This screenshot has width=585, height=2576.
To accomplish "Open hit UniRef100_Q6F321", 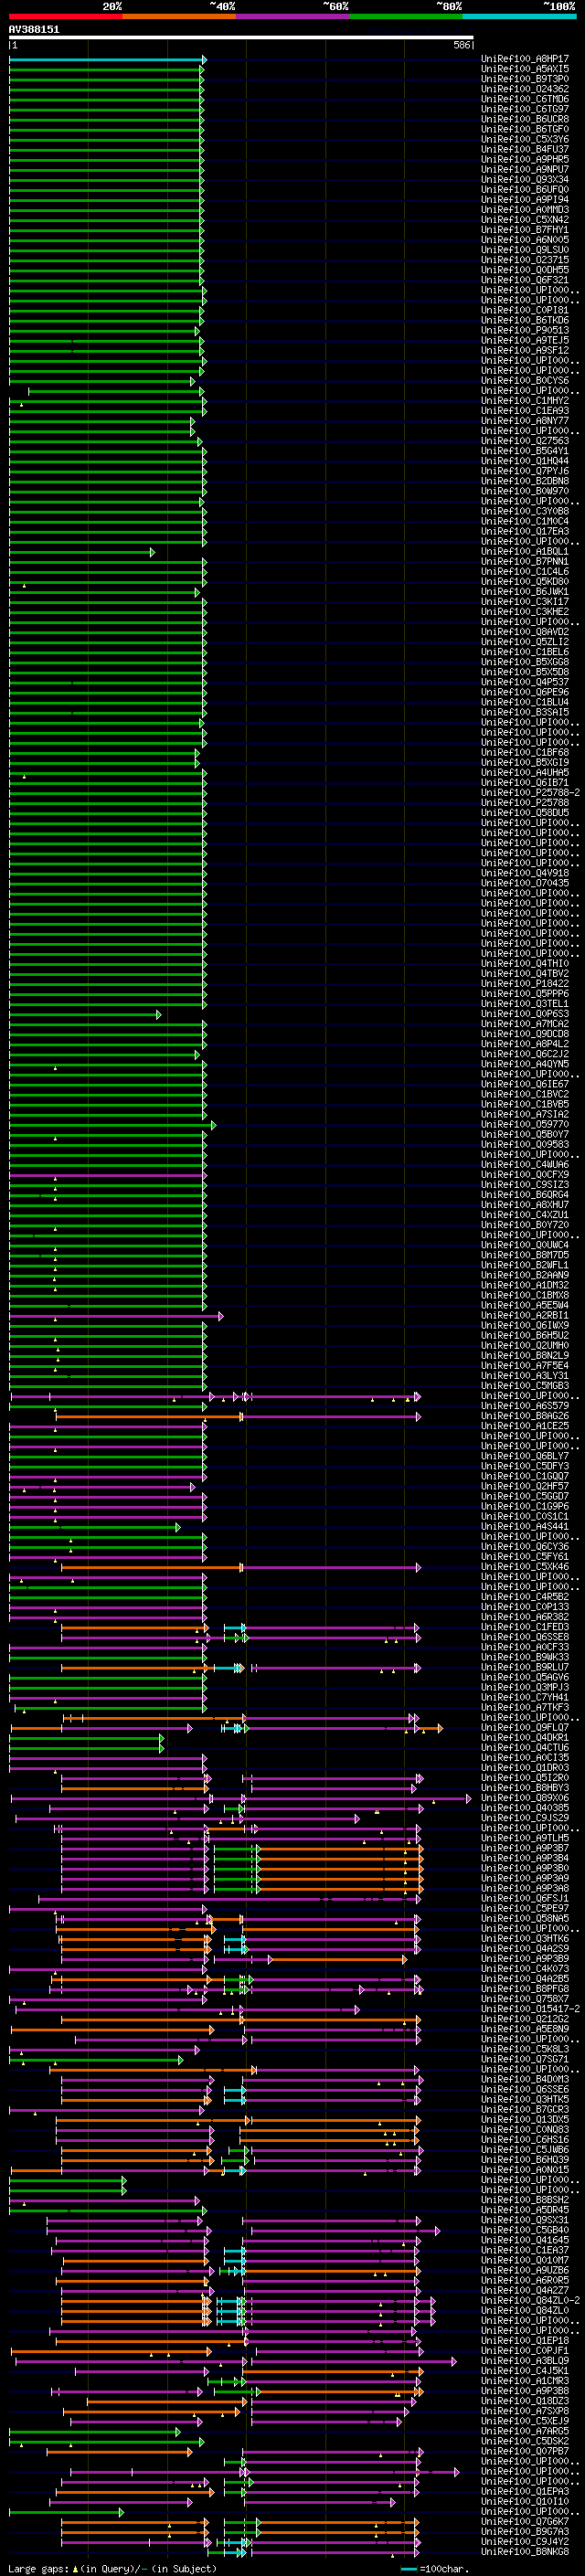I will pyautogui.click(x=524, y=280).
